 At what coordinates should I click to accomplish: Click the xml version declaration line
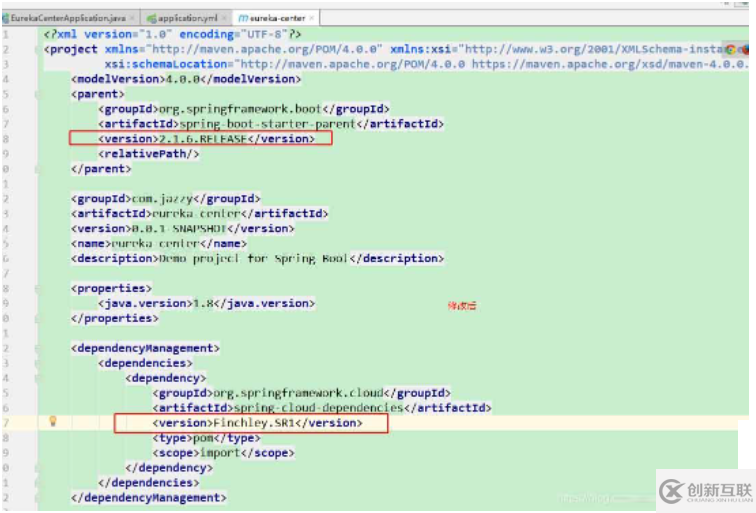[172, 34]
